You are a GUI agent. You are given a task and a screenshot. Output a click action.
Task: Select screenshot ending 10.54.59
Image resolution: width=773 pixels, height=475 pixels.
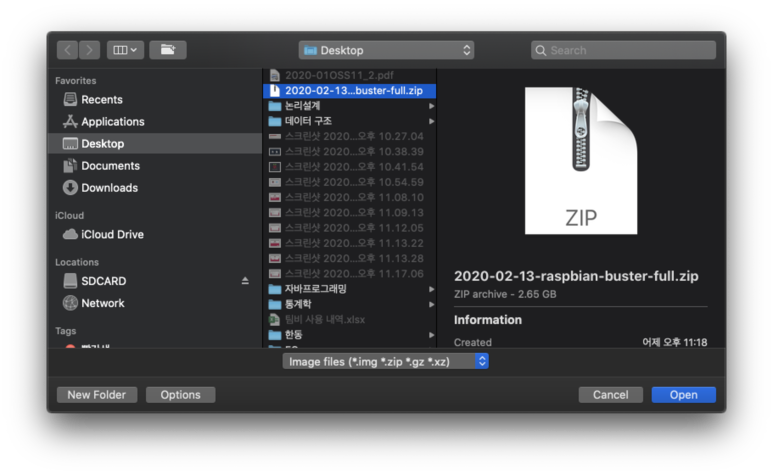pyautogui.click(x=350, y=182)
